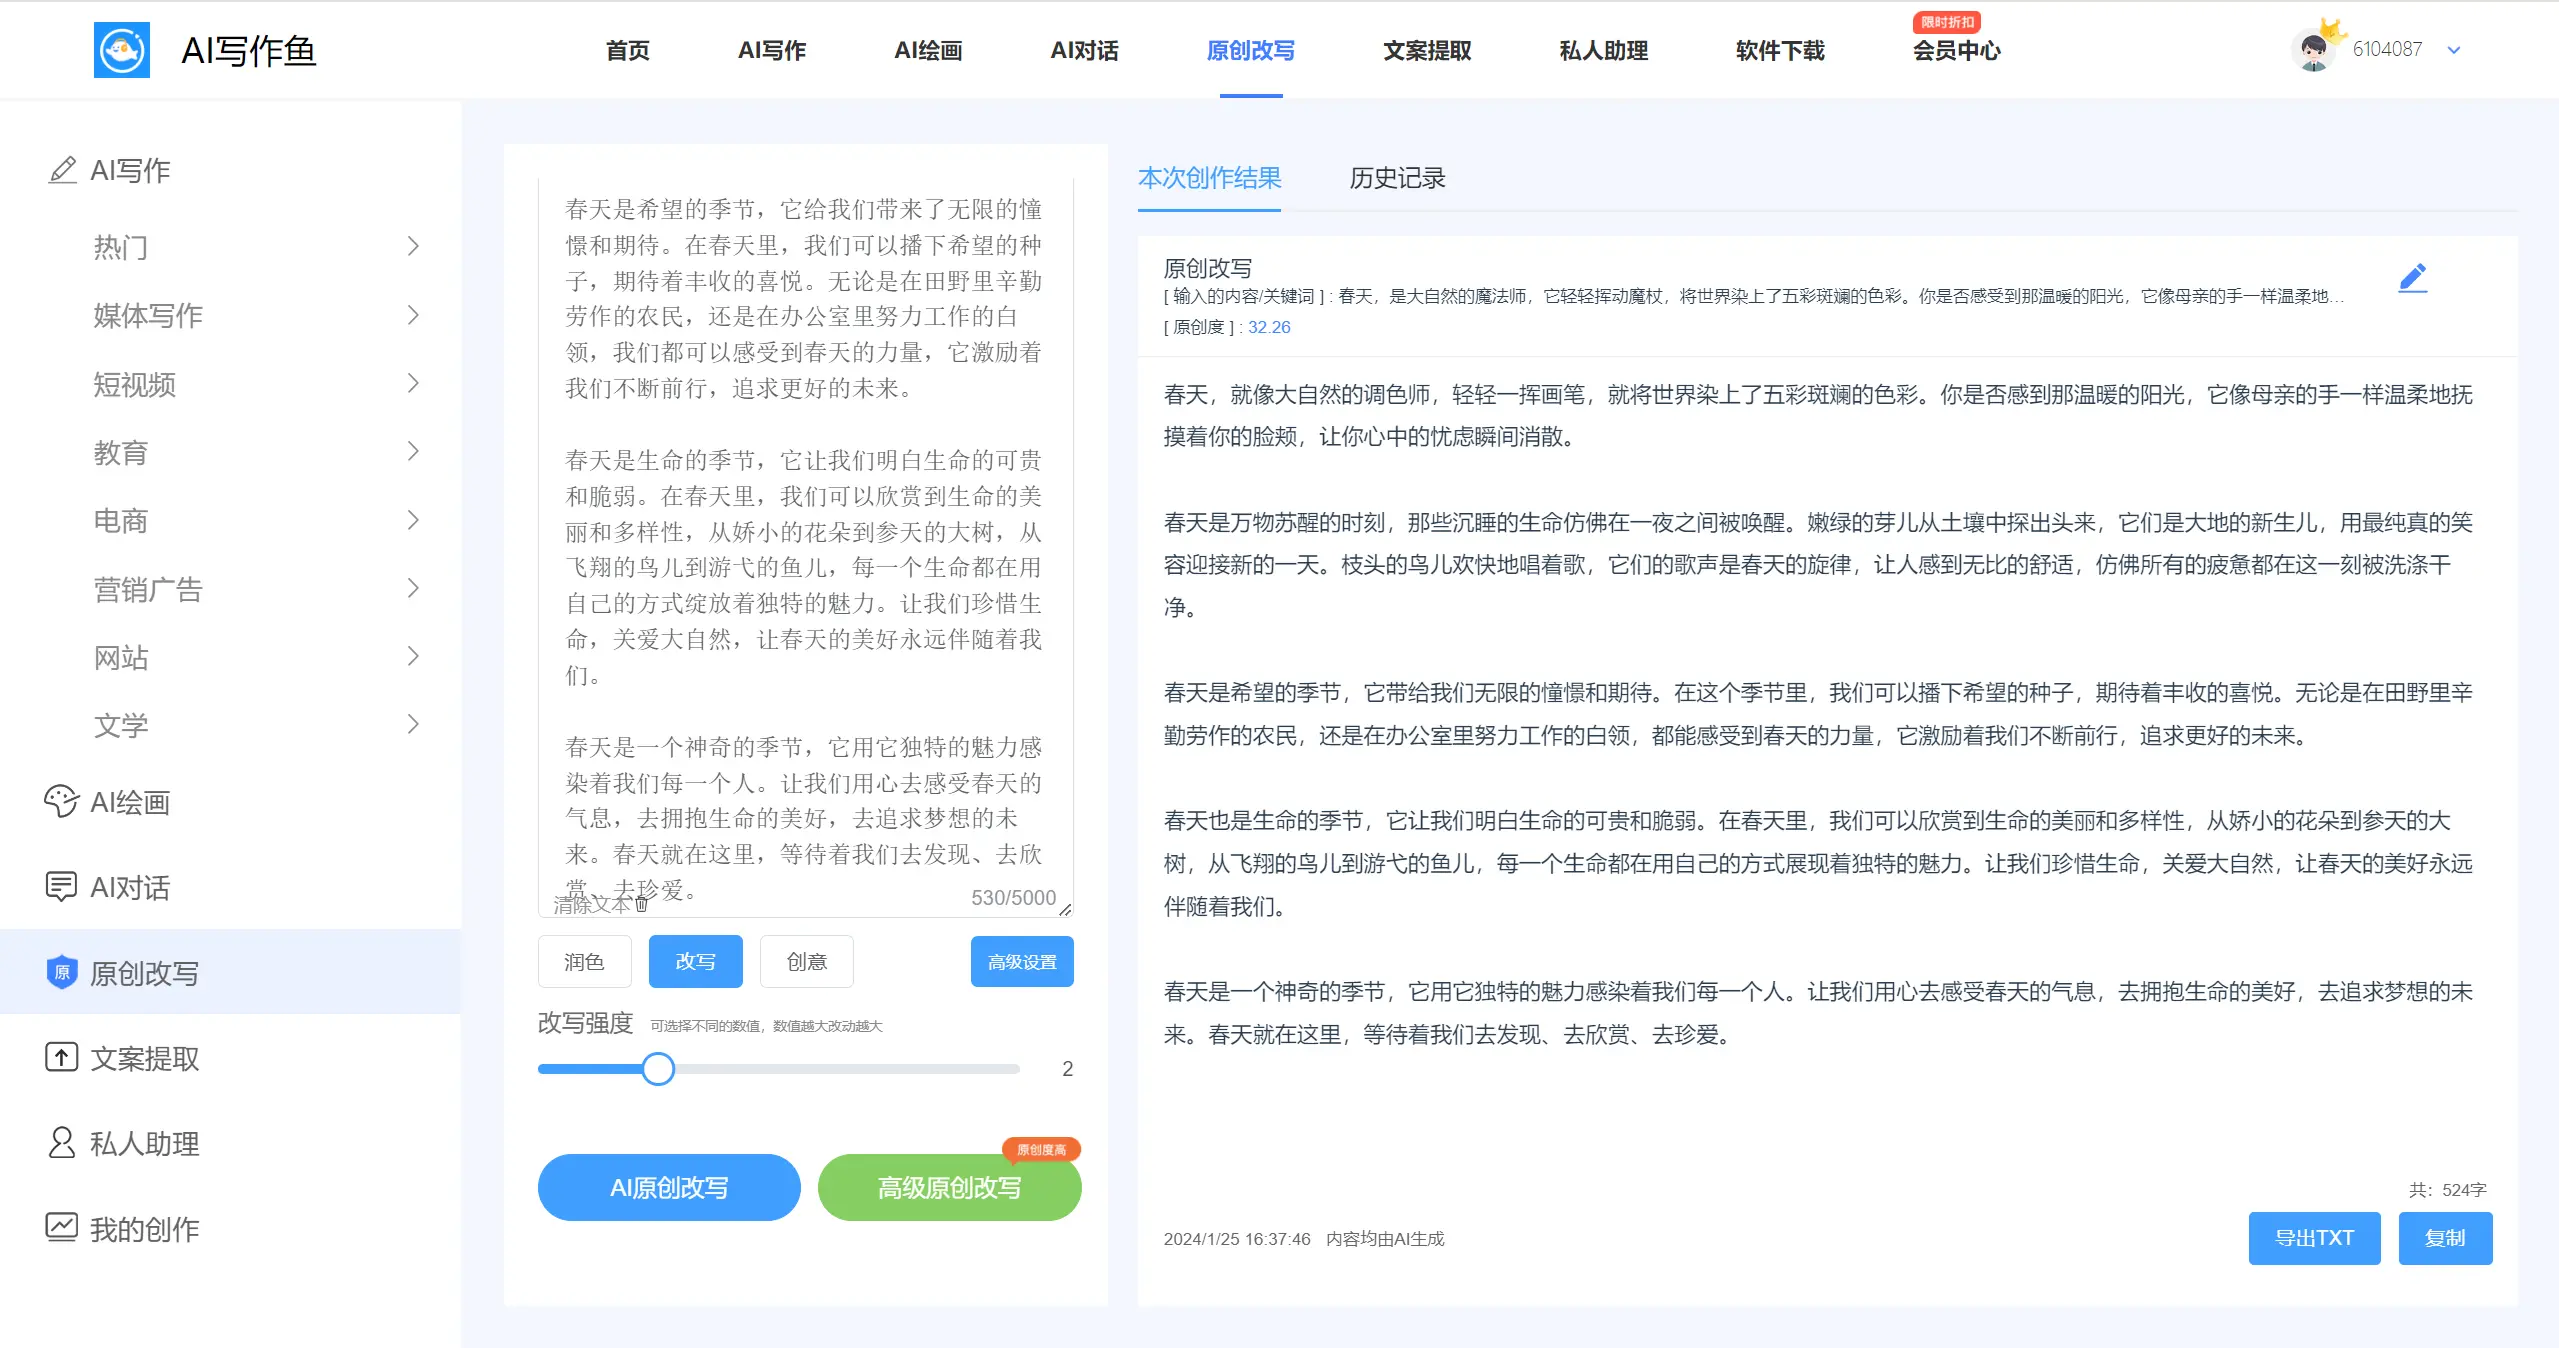Select the 润色 mode option
The width and height of the screenshot is (2559, 1348).
[584, 961]
